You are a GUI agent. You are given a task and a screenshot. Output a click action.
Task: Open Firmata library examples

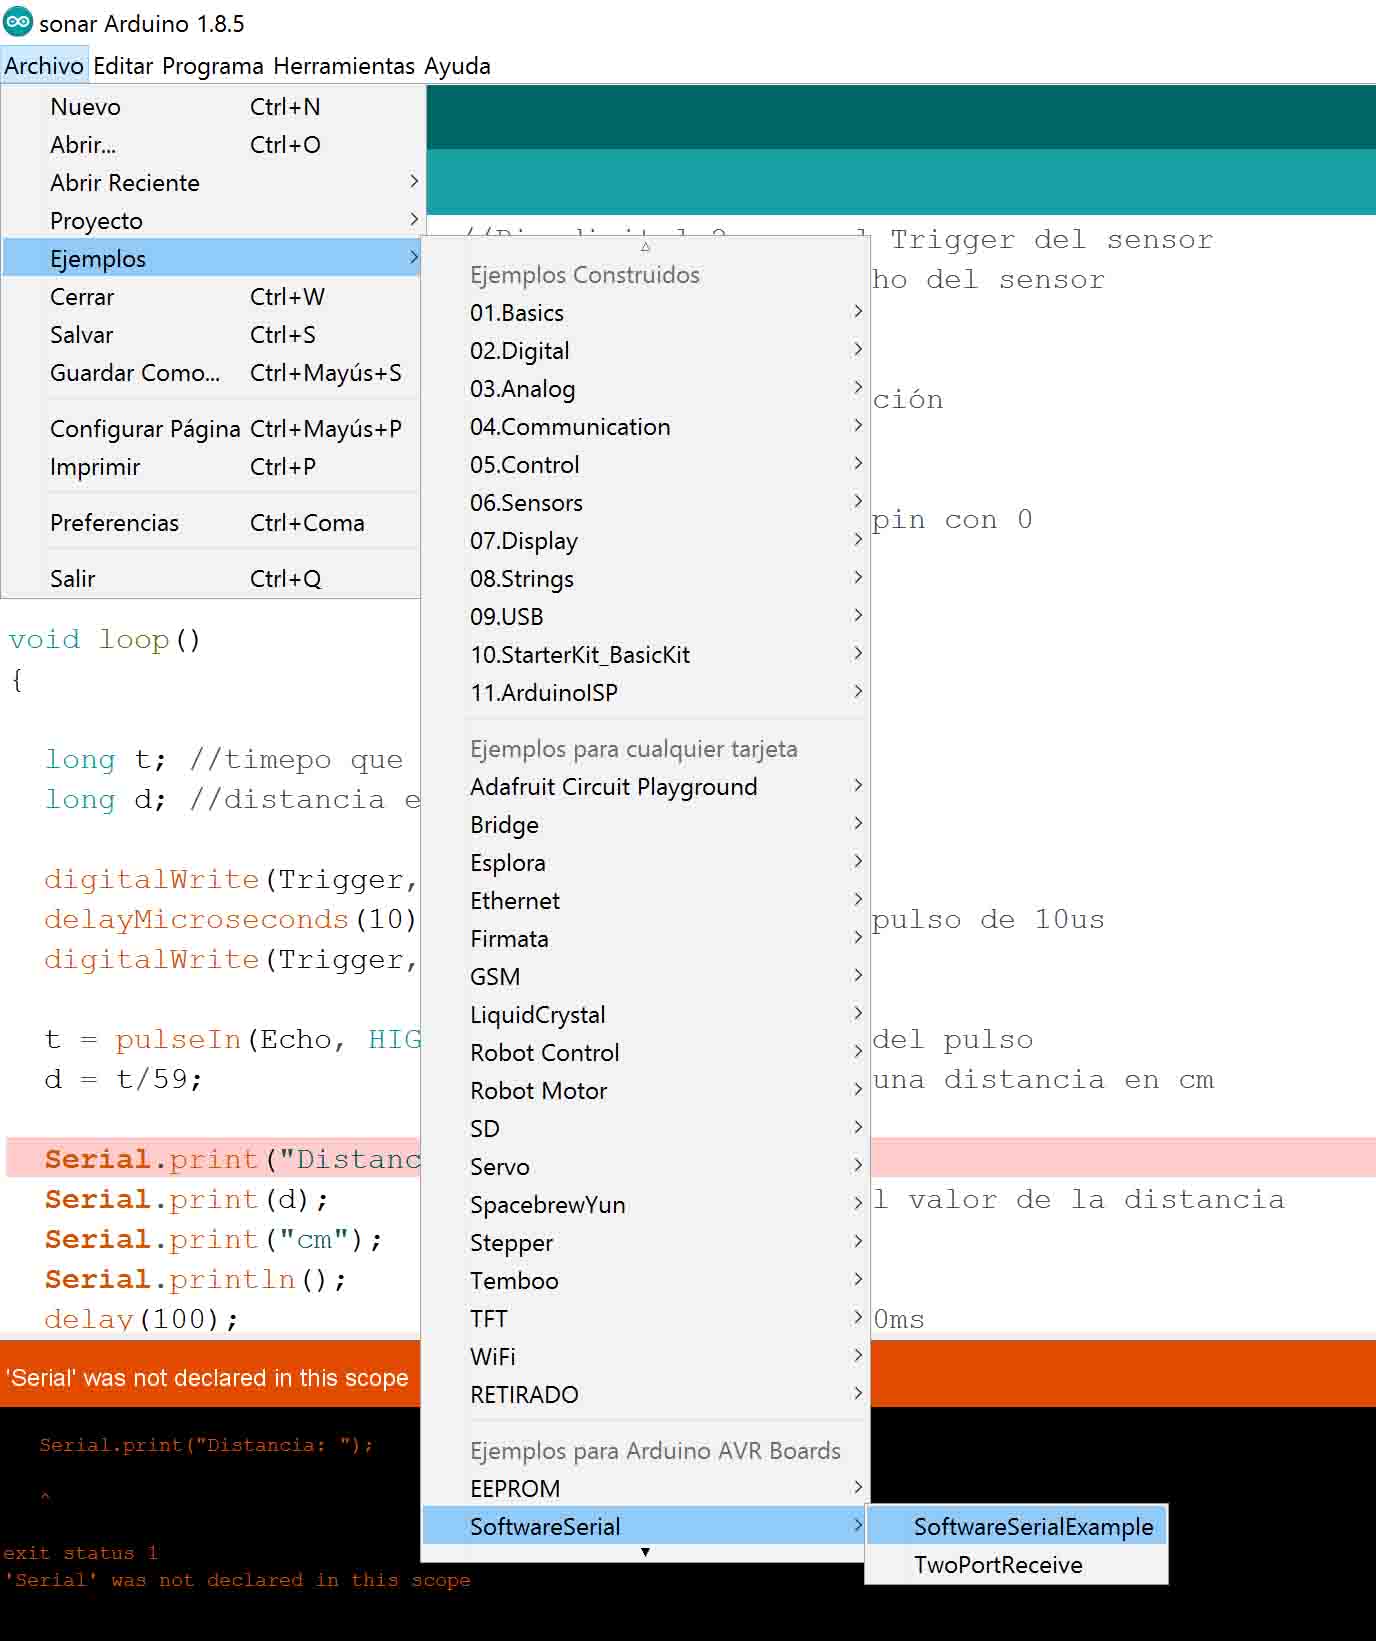pos(645,939)
